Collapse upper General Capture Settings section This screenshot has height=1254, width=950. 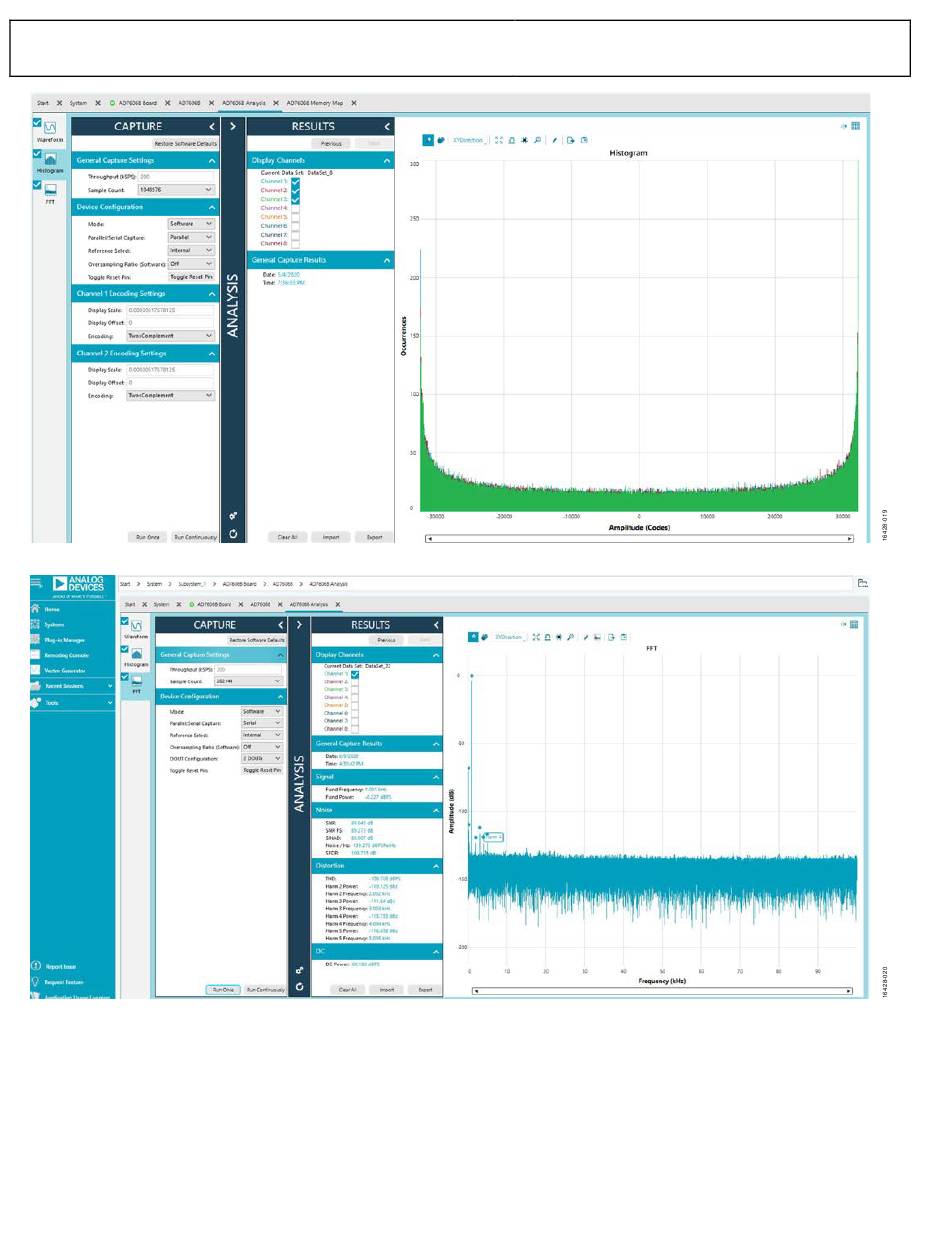(212, 160)
